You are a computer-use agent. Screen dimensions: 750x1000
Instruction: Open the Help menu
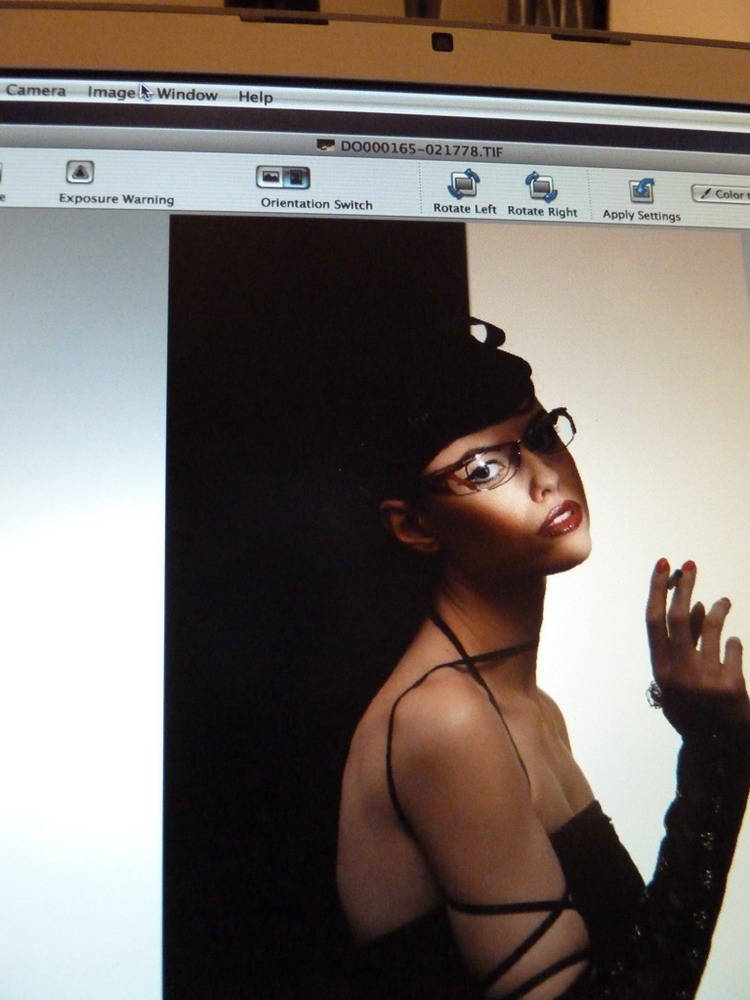pos(255,97)
